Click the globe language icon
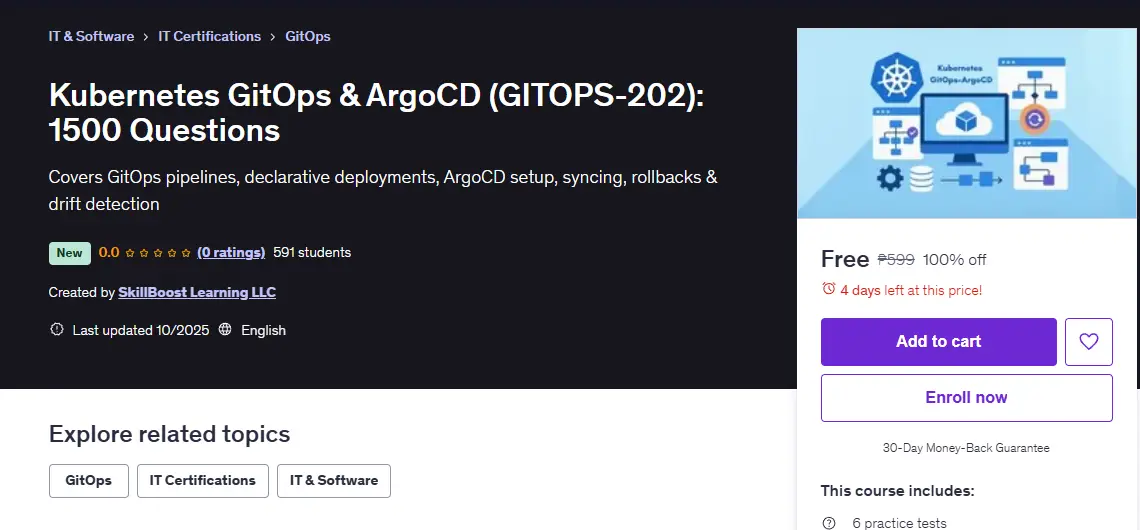Viewport: 1140px width, 530px height. 225,329
